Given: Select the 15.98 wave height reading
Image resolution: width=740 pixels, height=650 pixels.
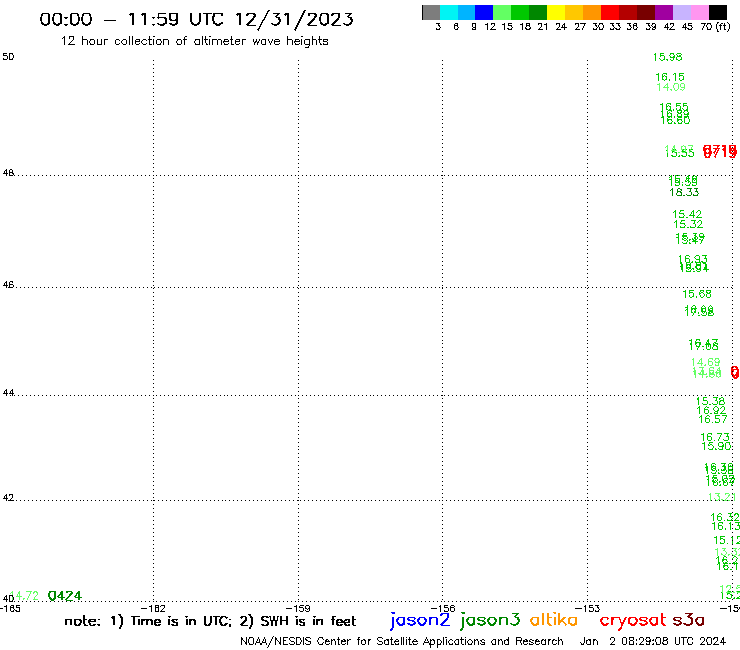Looking at the screenshot, I should tap(667, 57).
